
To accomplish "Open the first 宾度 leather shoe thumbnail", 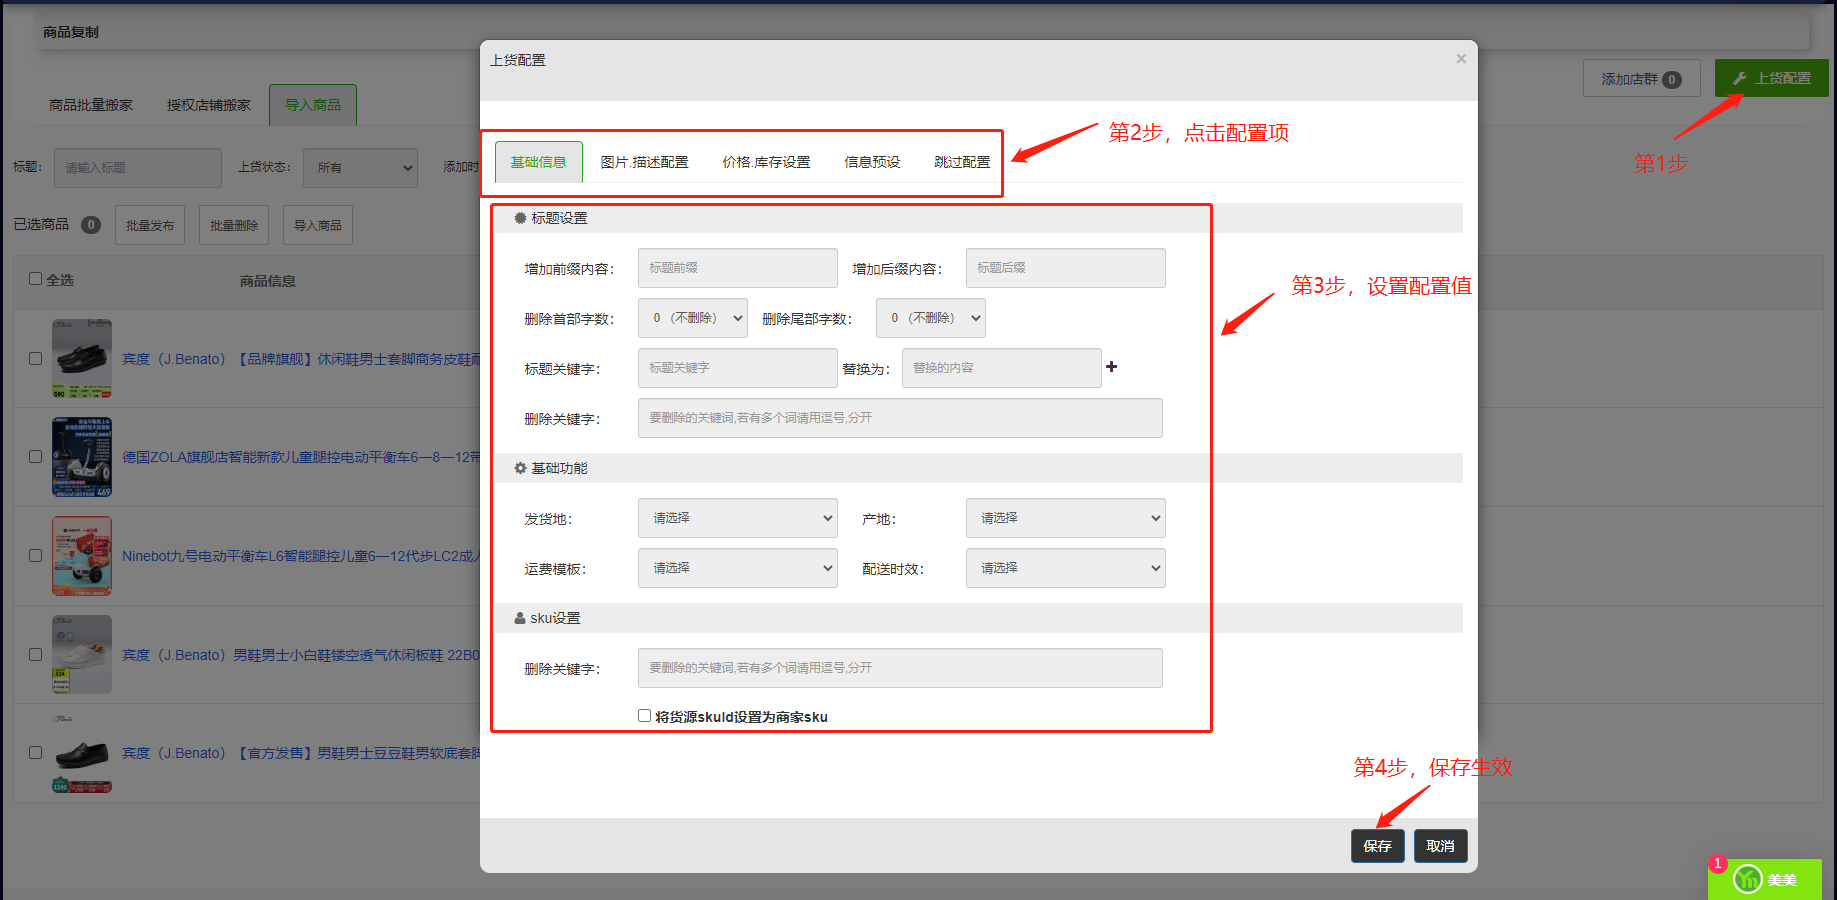I will click(82, 358).
